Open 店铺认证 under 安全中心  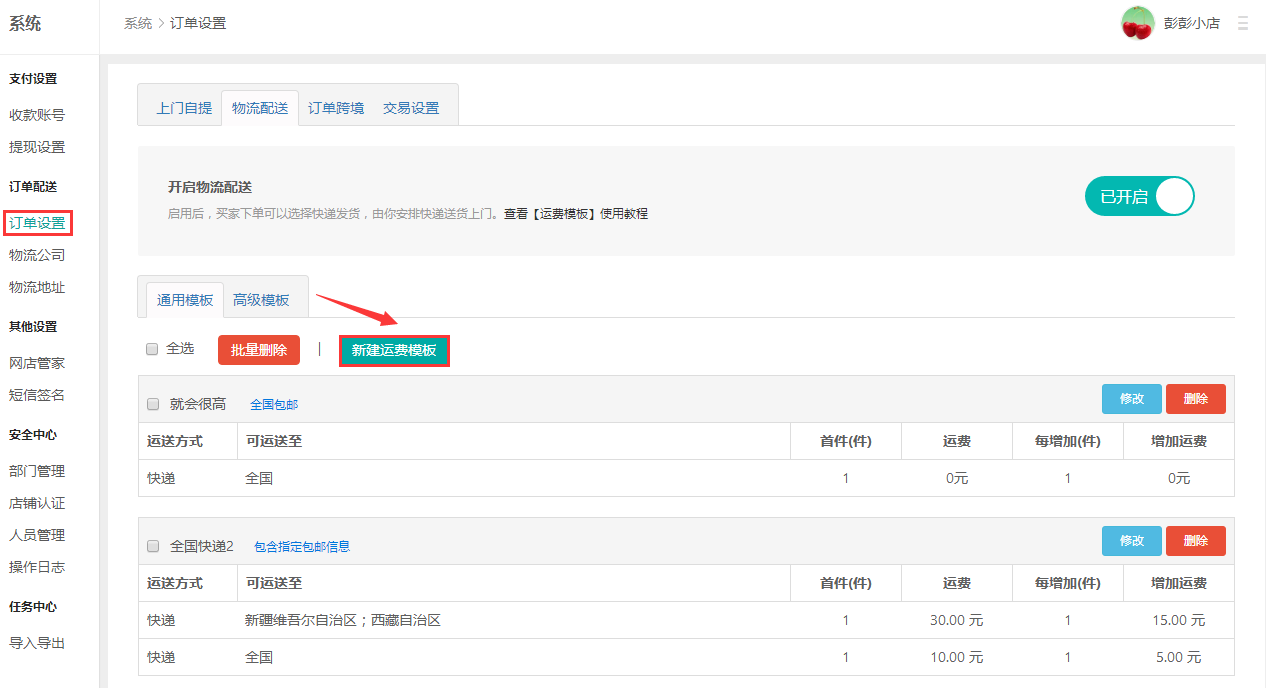pyautogui.click(x=37, y=503)
